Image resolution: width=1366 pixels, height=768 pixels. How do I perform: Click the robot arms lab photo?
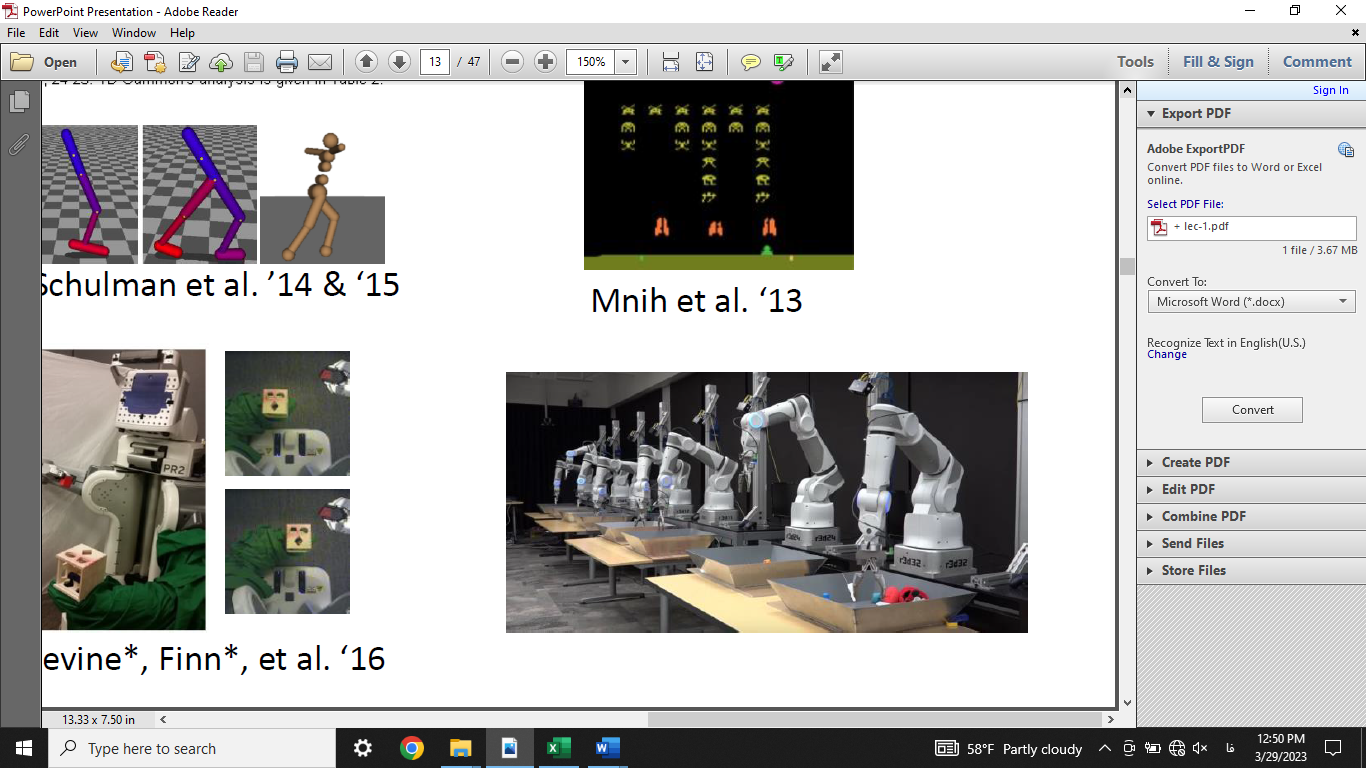[767, 502]
